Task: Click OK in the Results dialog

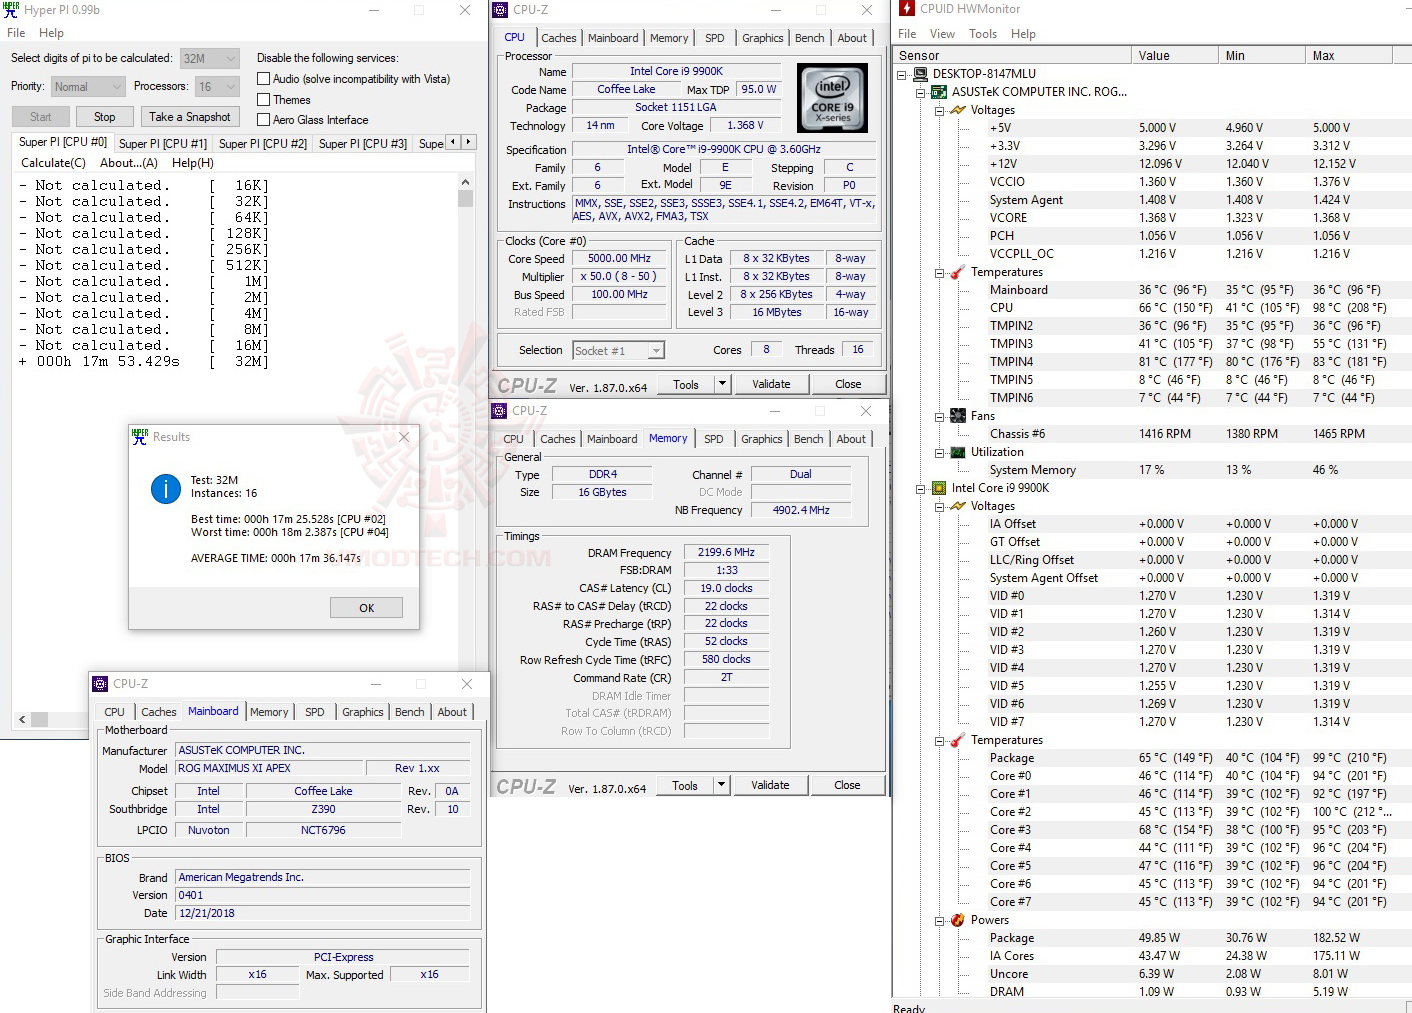Action: coord(367,608)
